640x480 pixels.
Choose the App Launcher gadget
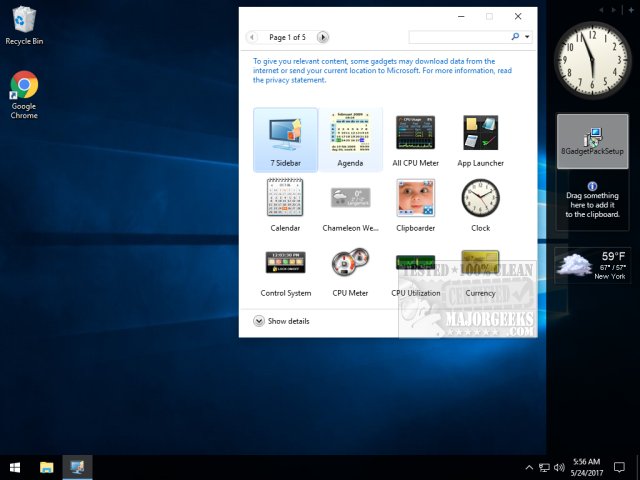[480, 138]
